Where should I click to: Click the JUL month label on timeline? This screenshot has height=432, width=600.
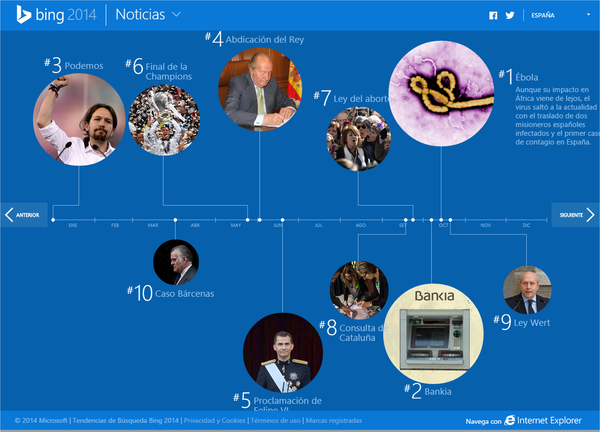click(318, 225)
